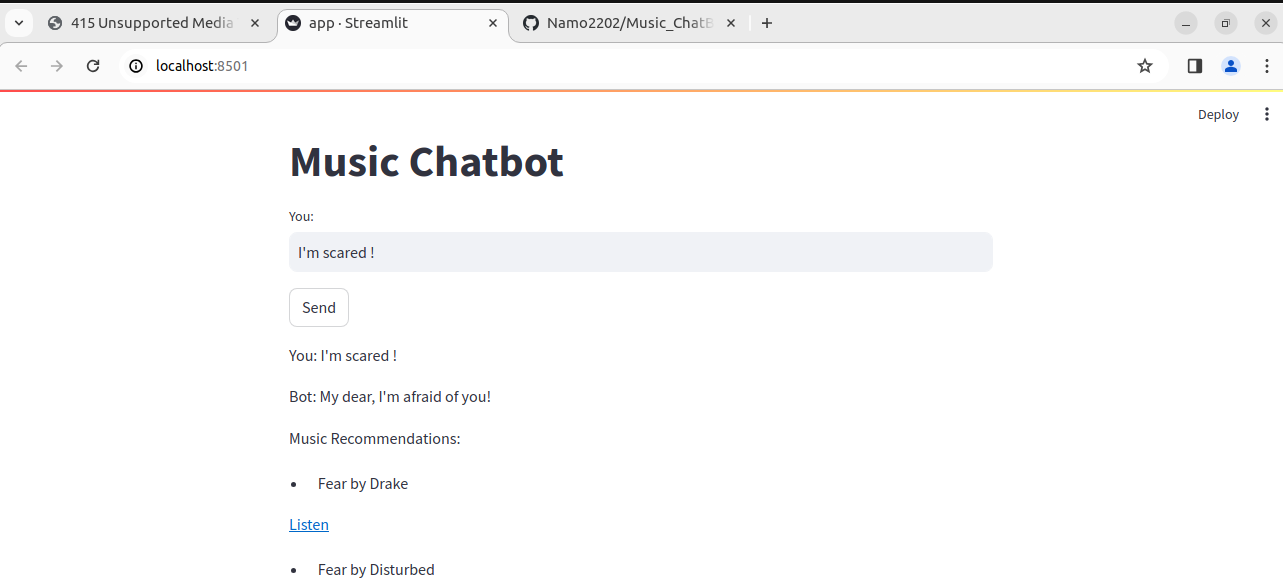Minimize the browser window
This screenshot has height=588, width=1283.
coord(1186,23)
